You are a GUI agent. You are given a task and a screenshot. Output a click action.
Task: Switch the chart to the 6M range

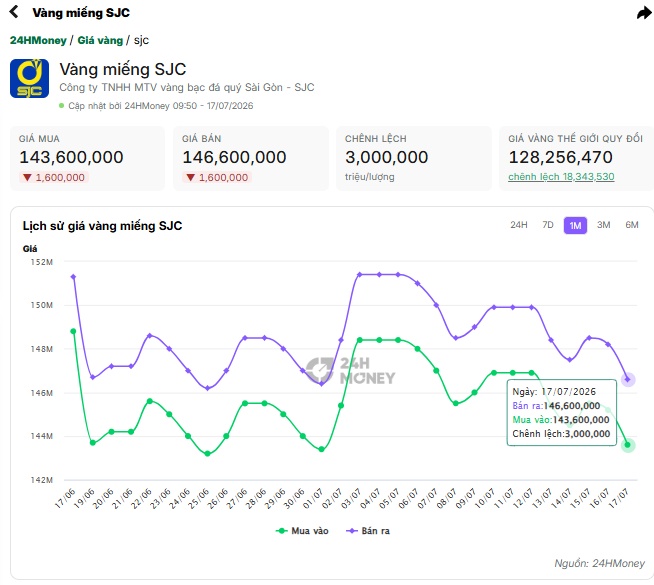(631, 225)
